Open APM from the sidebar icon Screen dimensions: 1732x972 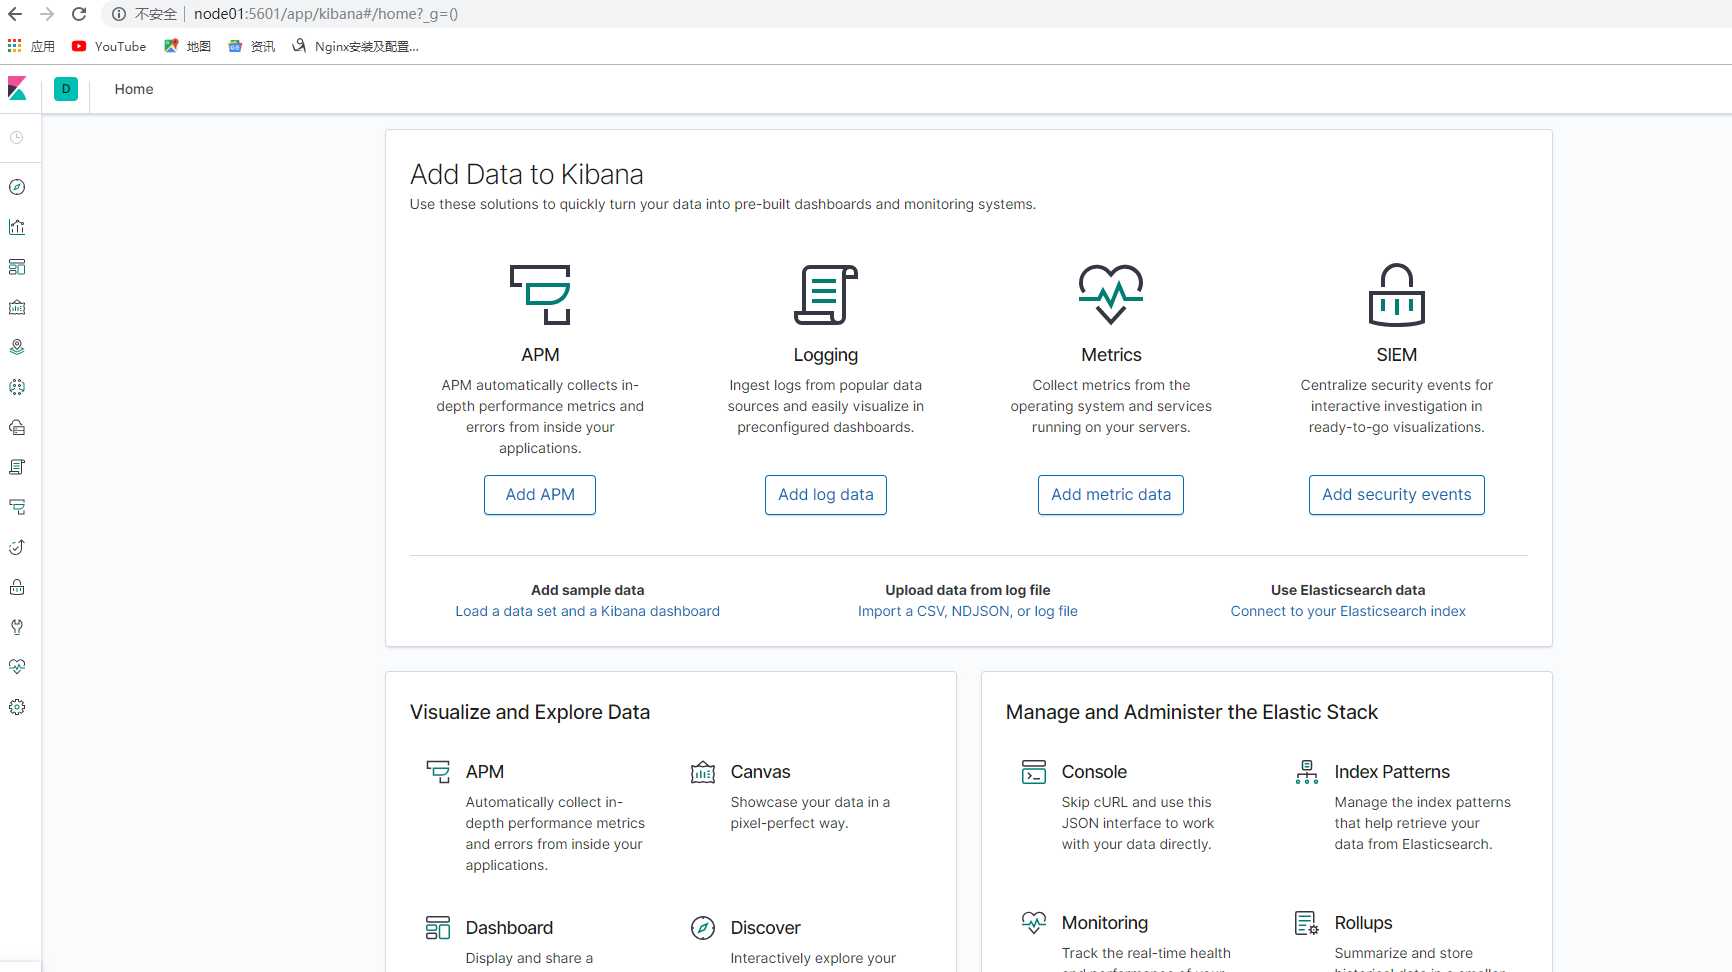coord(17,507)
